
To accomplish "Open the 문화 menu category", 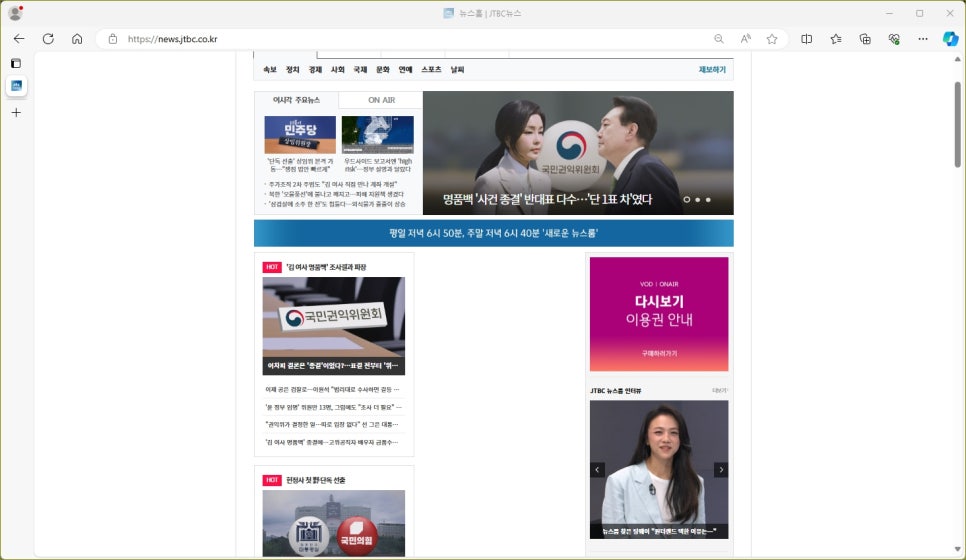I will tap(383, 70).
